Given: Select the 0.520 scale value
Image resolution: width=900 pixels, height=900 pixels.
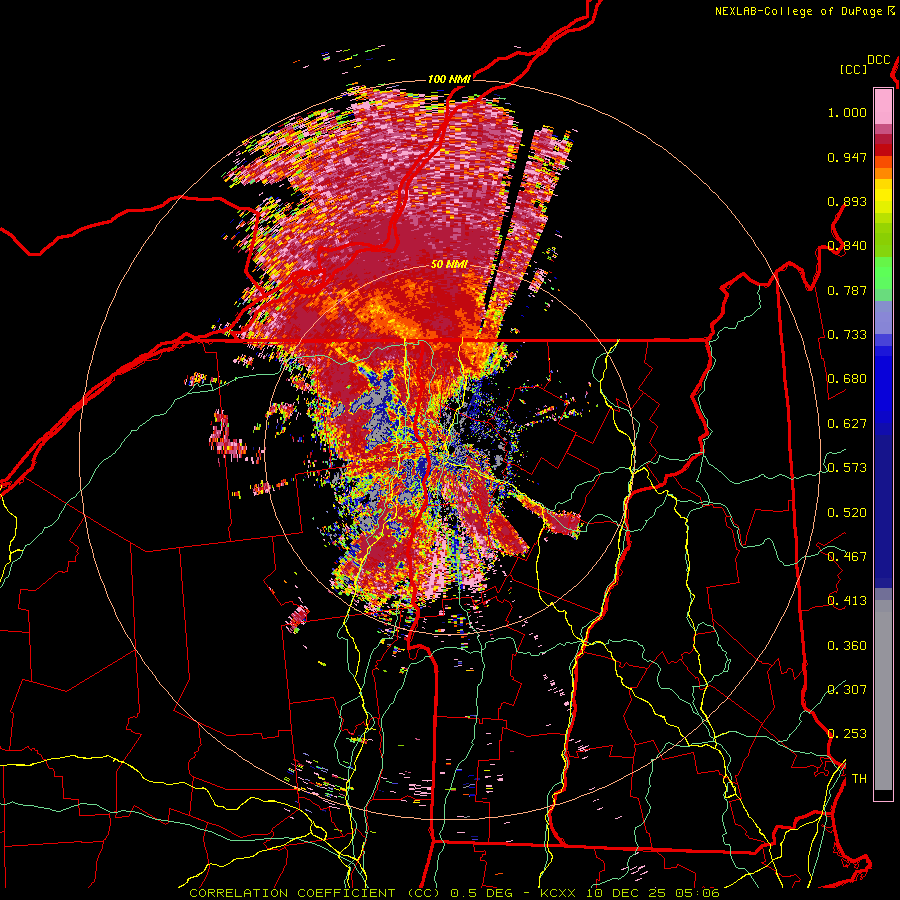Looking at the screenshot, I should click(847, 513).
